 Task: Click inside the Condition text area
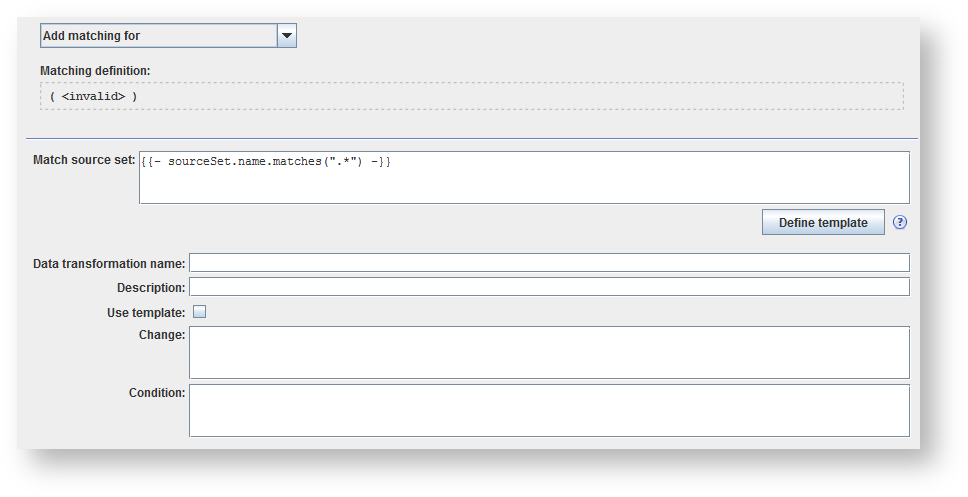tap(549, 410)
